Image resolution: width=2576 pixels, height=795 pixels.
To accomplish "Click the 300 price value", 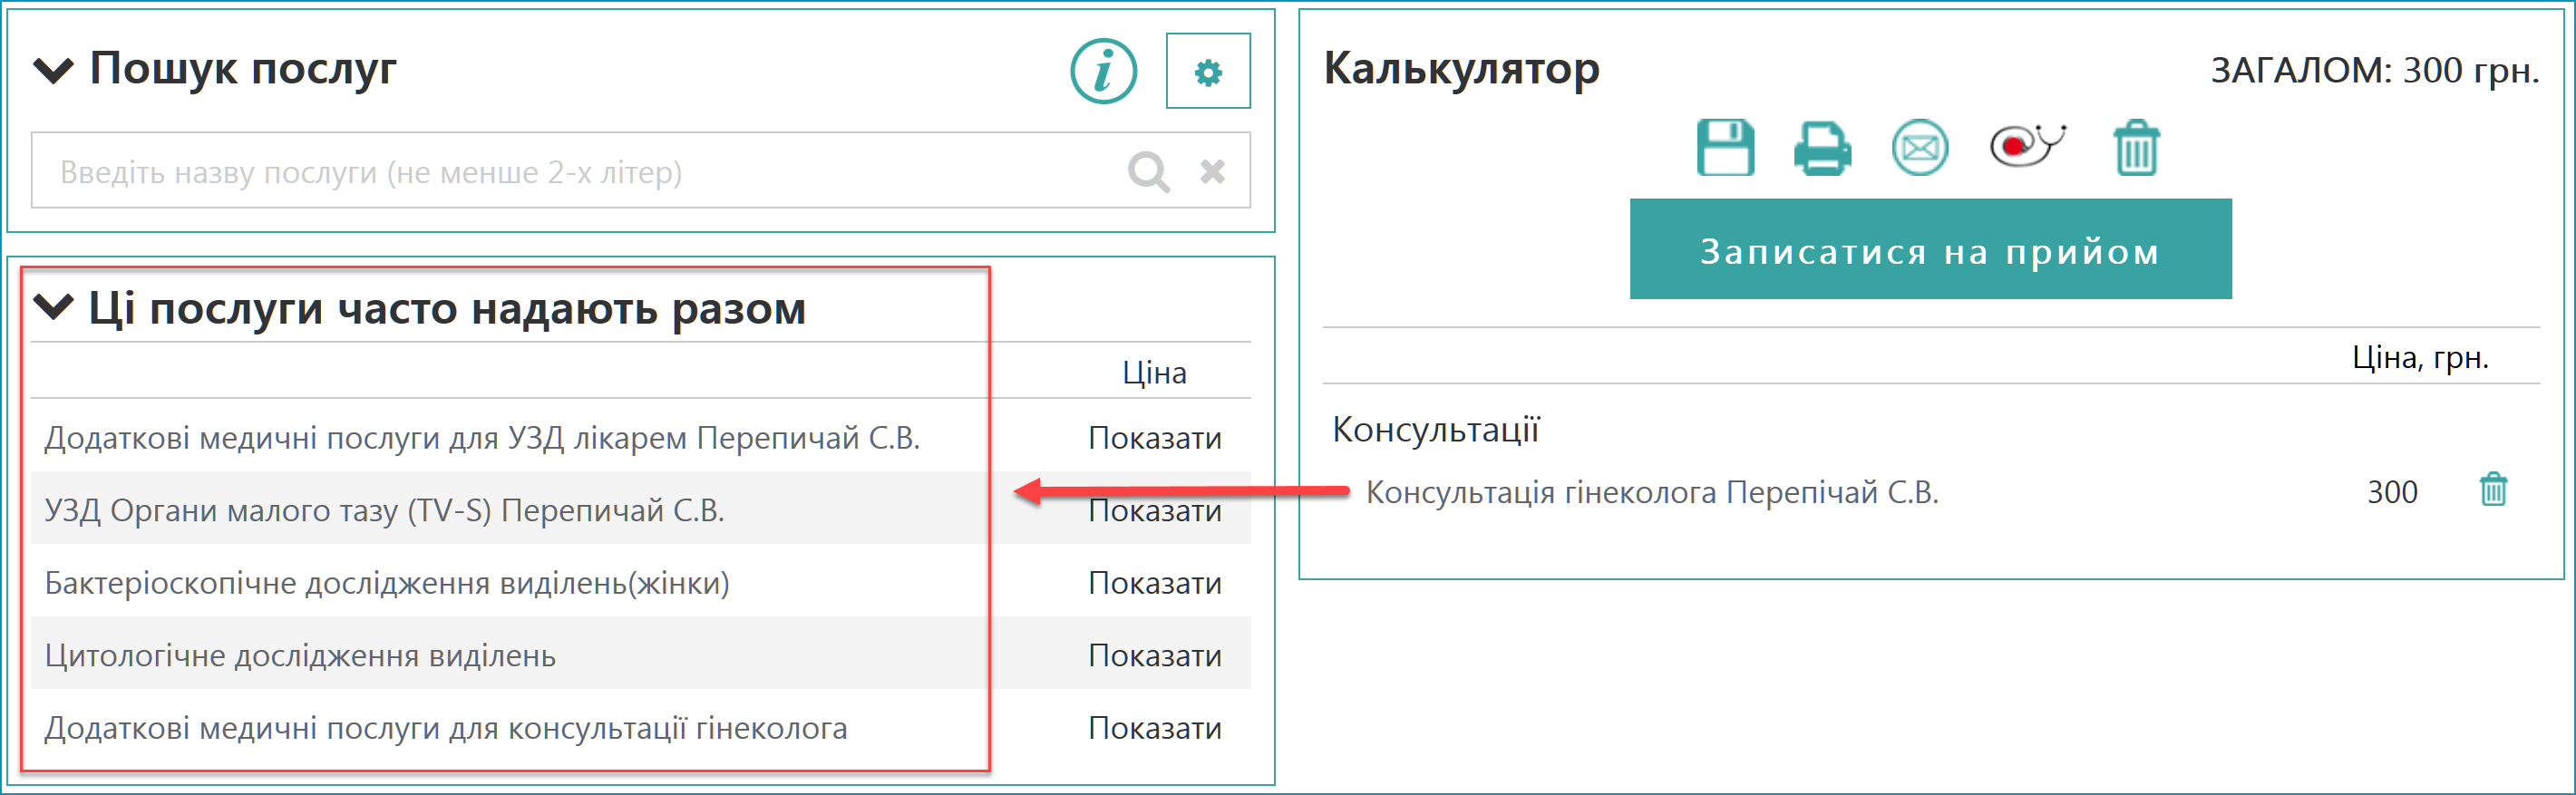I will pos(2392,492).
